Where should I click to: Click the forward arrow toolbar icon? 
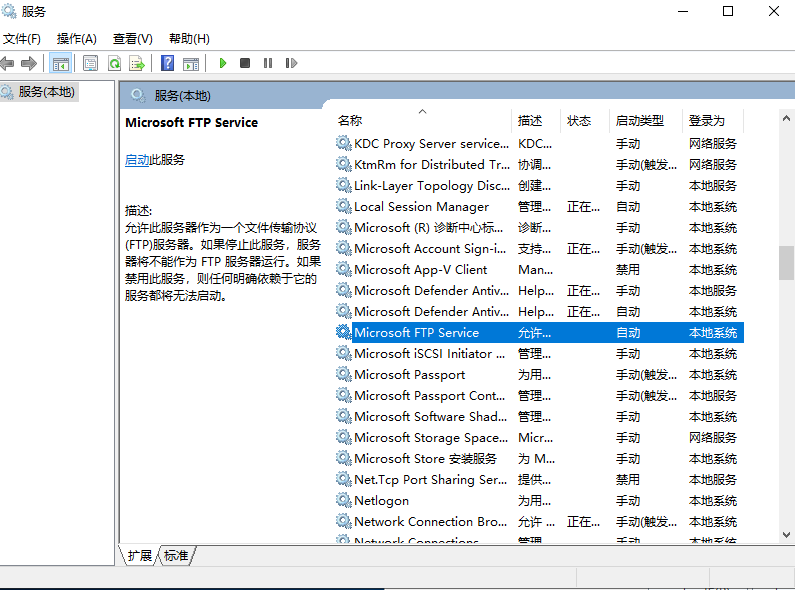click(29, 63)
